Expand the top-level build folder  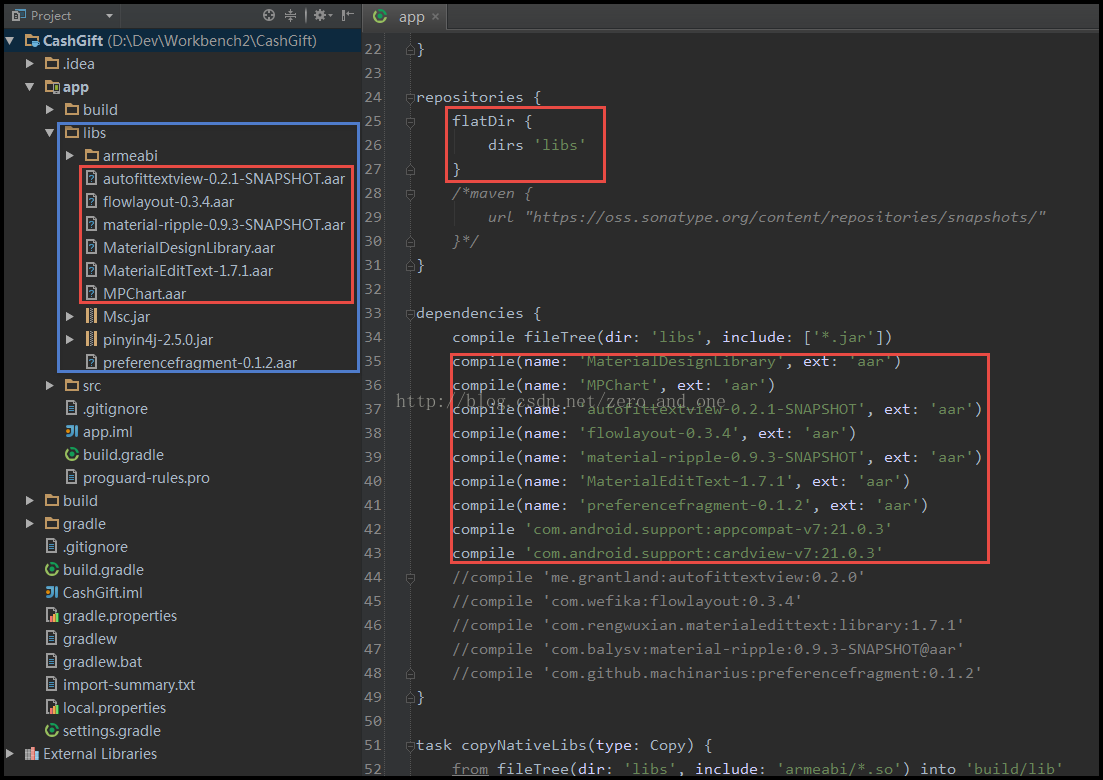click(30, 500)
